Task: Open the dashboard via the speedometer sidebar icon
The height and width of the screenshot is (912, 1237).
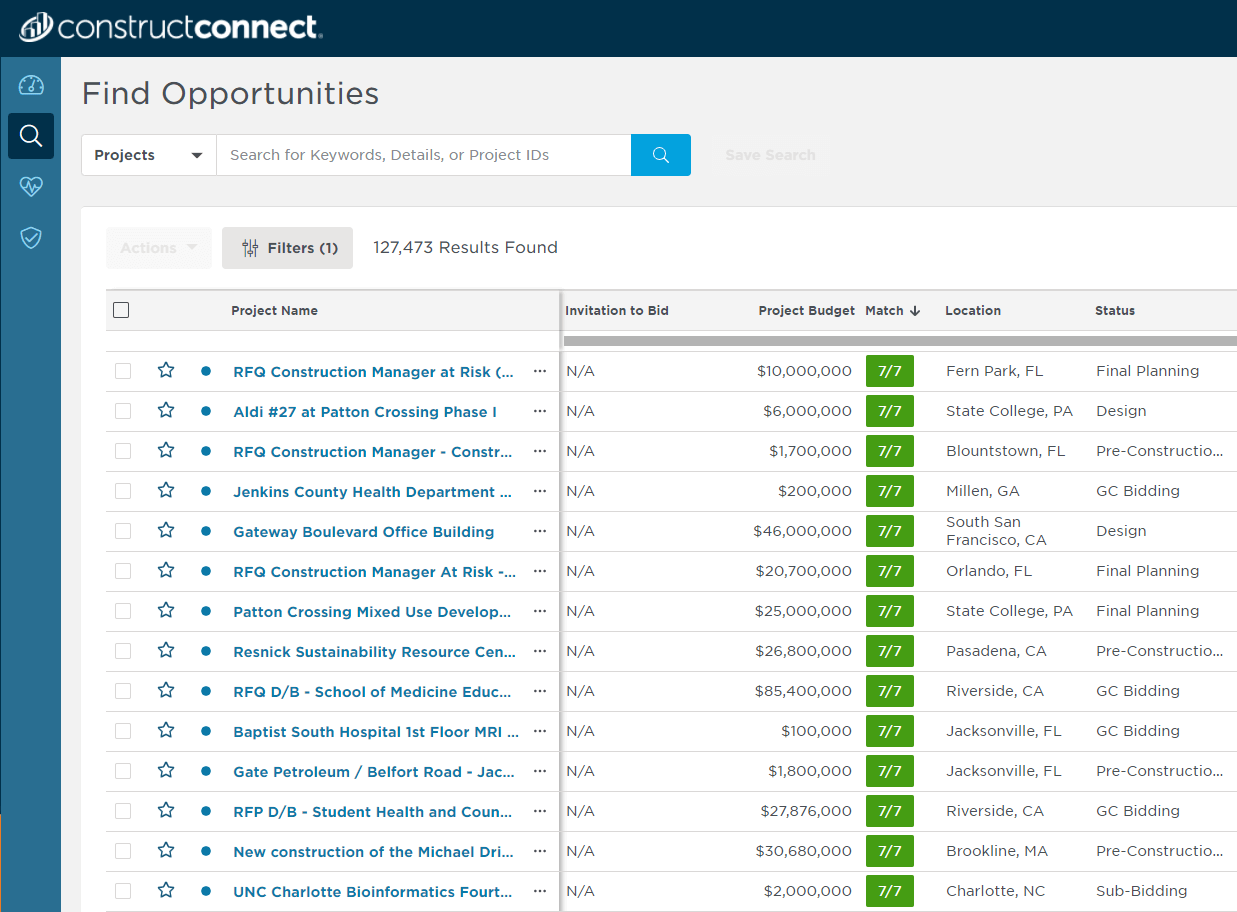Action: 31,86
